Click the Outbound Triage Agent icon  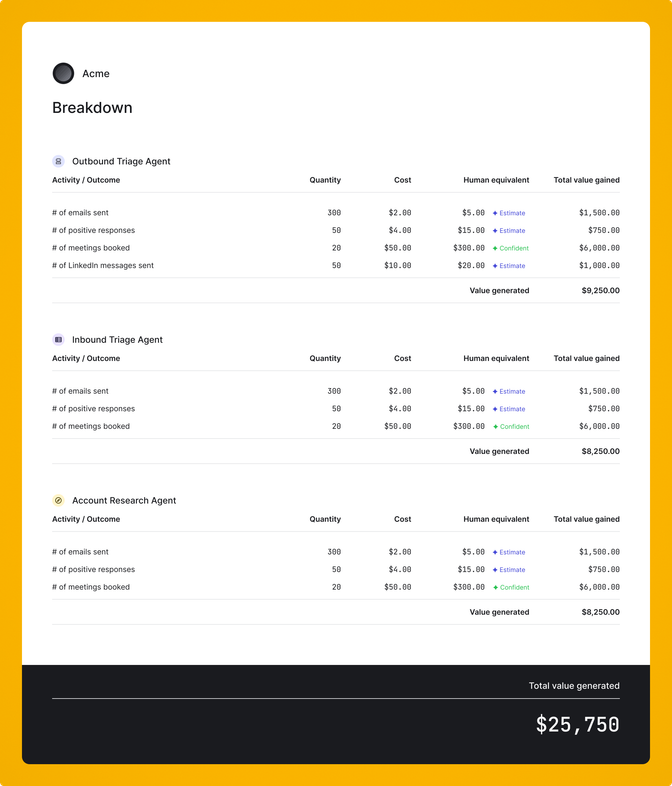click(x=58, y=161)
